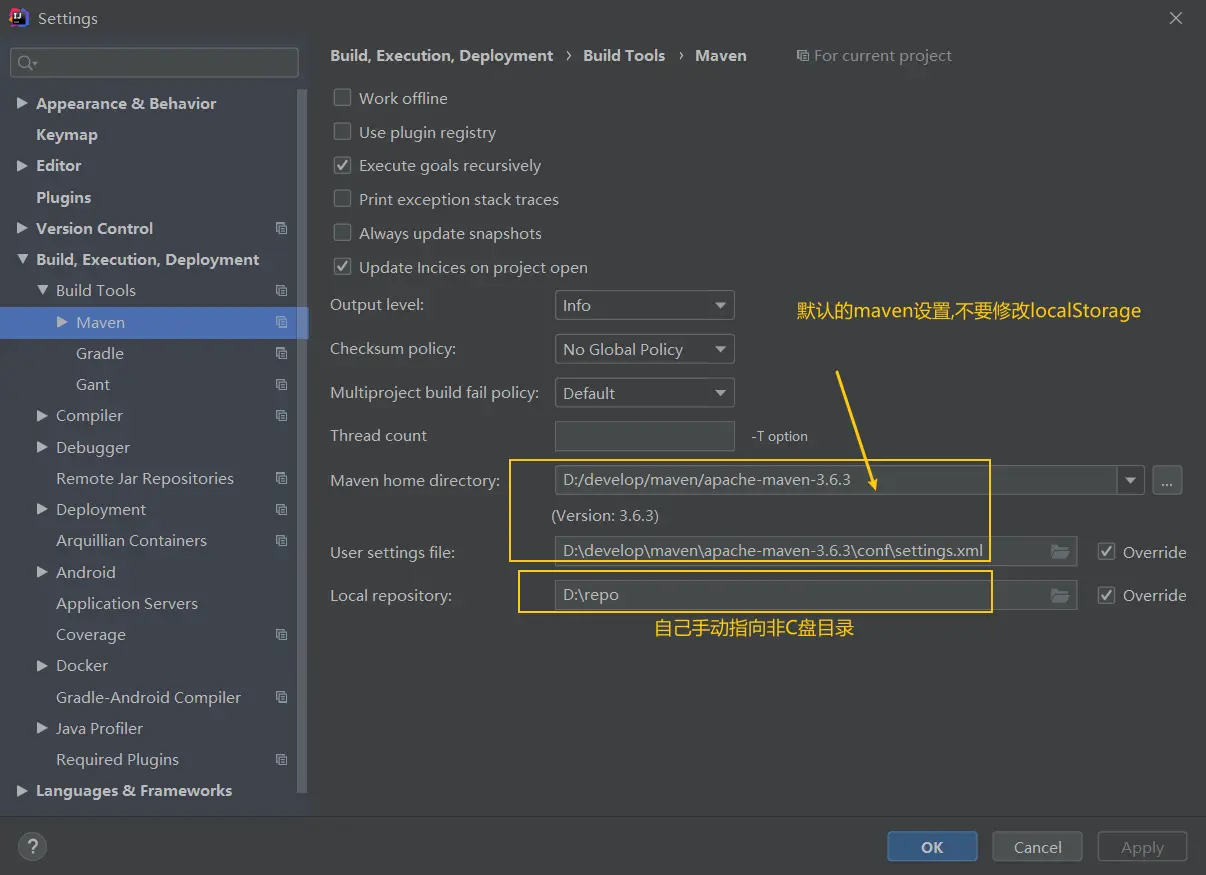Click the project-level icon beside Version Control
This screenshot has width=1206, height=875.
click(x=281, y=228)
